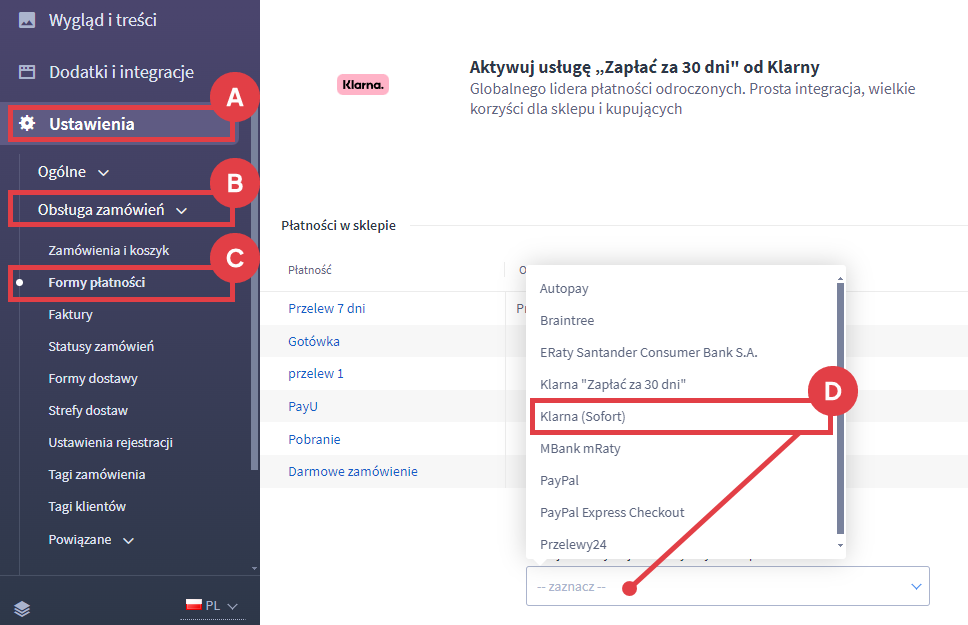Select Formy płatności in sidebar

pos(96,283)
